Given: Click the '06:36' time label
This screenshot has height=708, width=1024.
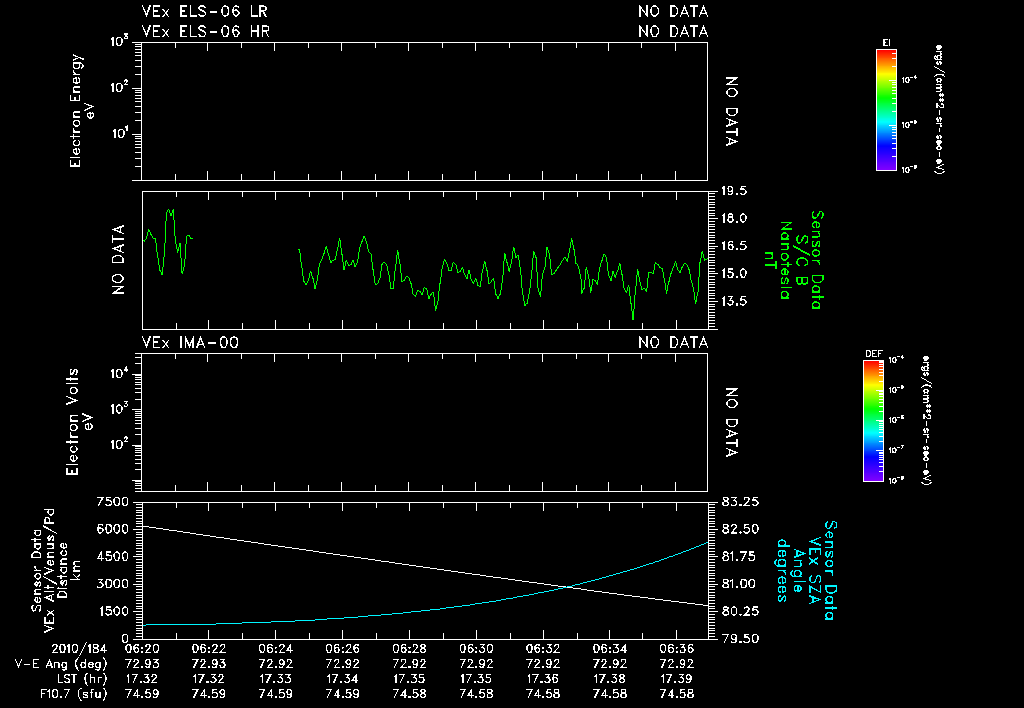Looking at the screenshot, I should (677, 649).
